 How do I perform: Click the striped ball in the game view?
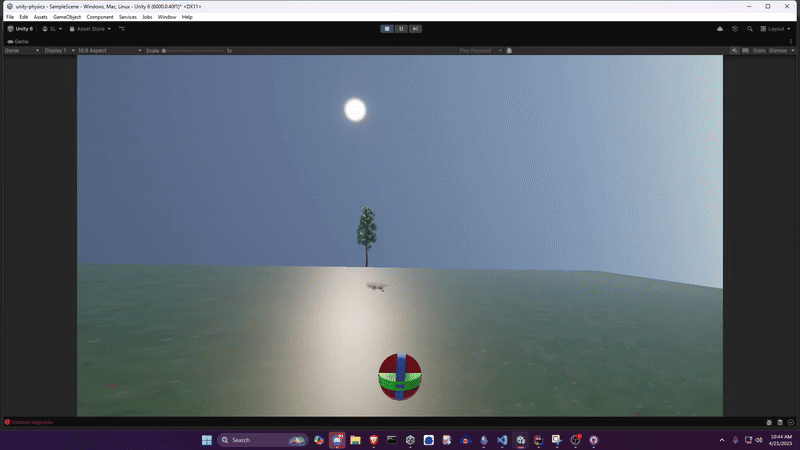tap(400, 377)
